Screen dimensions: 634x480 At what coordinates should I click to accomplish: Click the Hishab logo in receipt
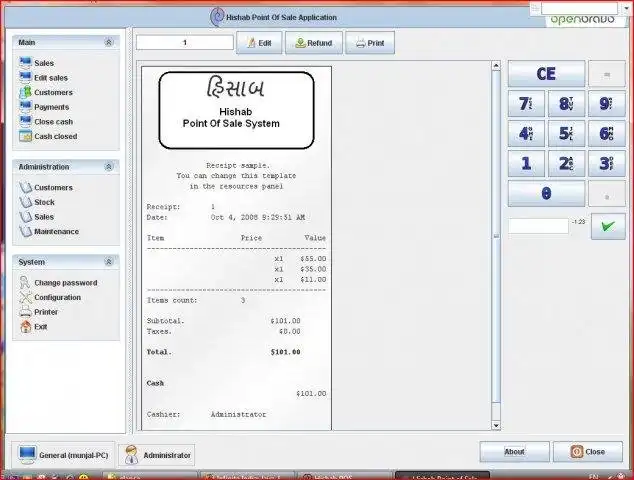click(x=237, y=110)
